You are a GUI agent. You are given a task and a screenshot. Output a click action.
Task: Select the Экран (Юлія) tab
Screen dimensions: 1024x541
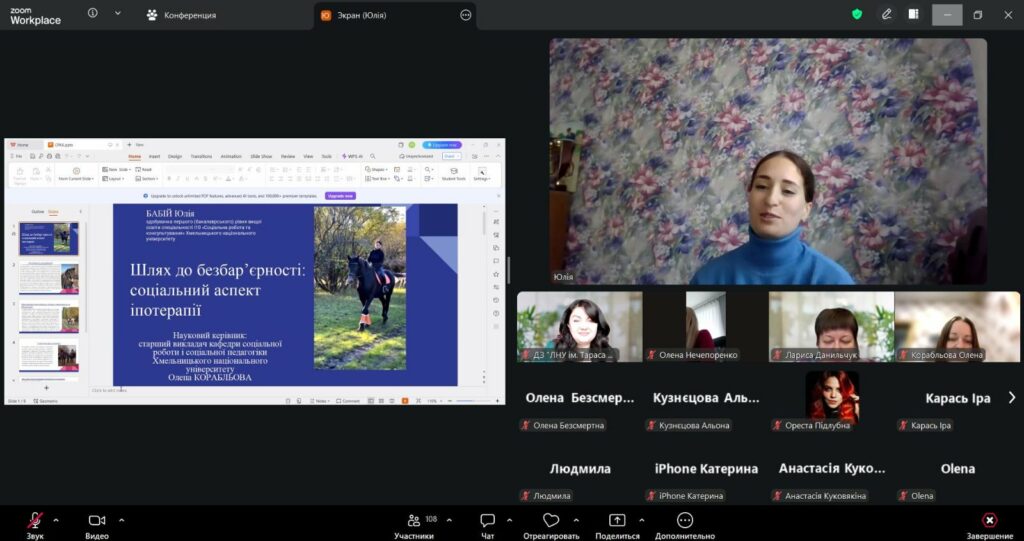359,15
